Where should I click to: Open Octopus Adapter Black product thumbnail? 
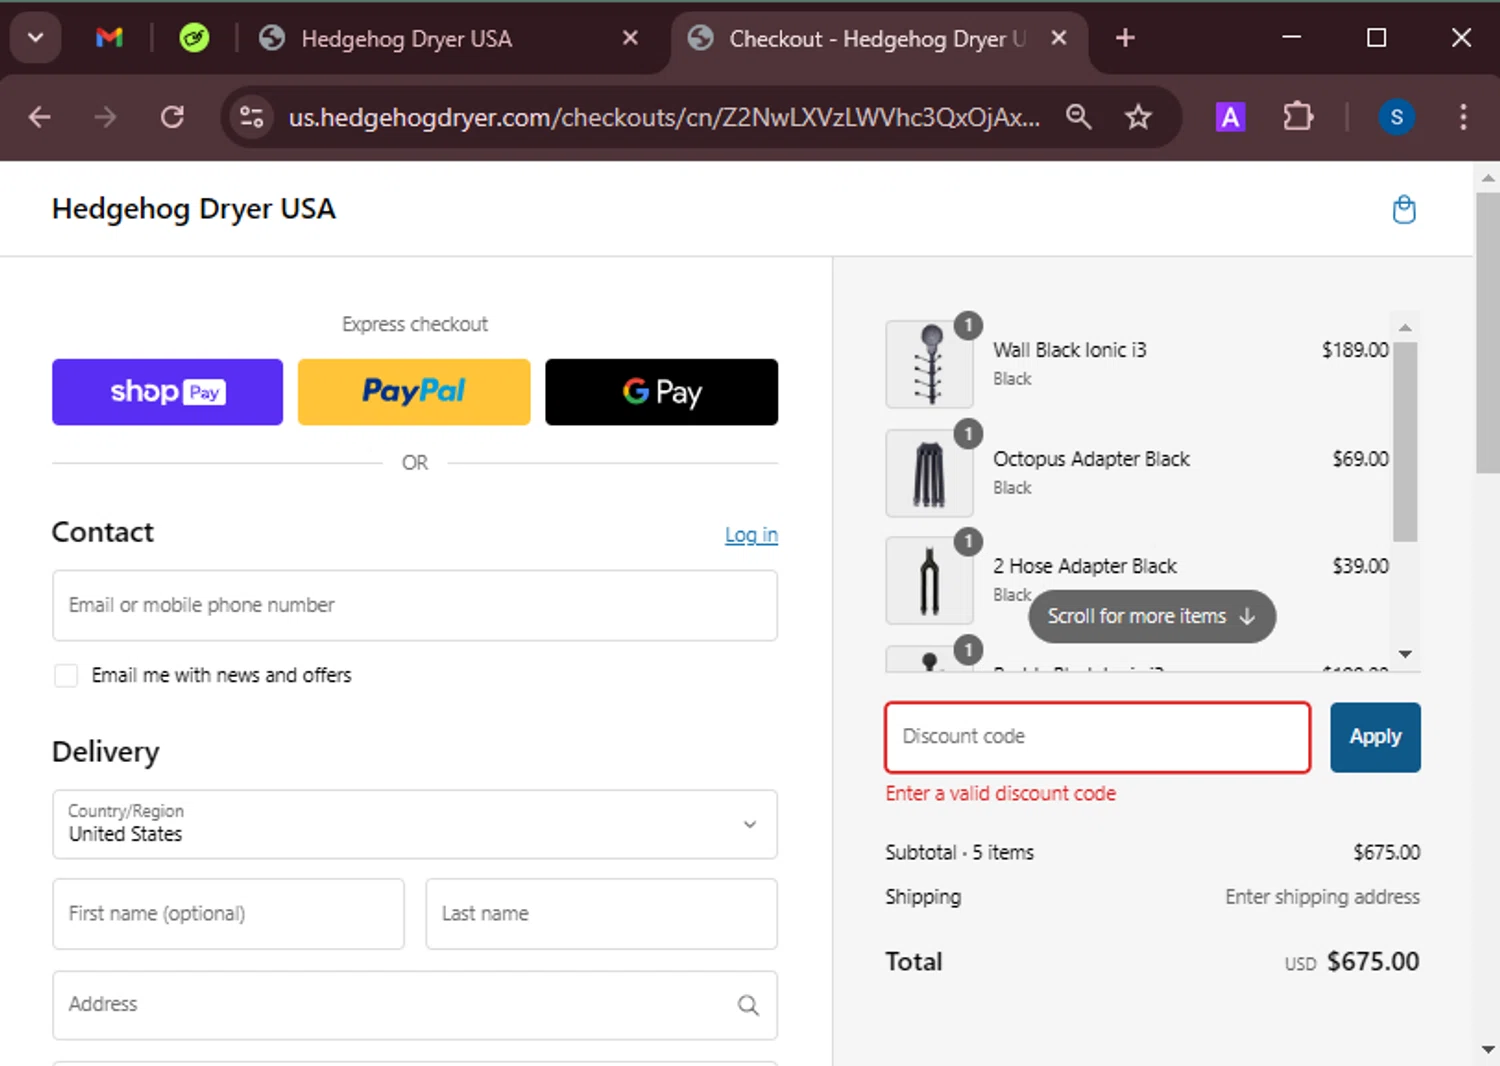point(930,473)
